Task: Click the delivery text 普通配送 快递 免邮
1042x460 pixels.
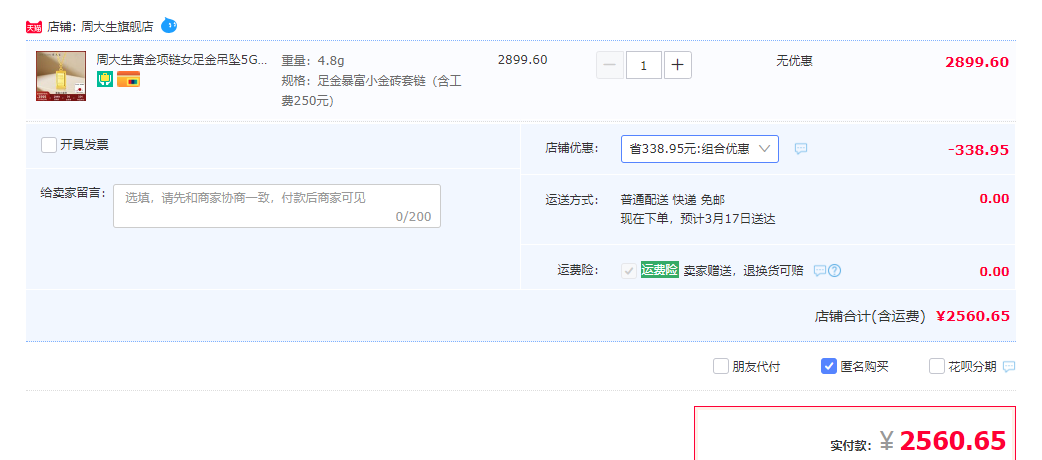Action: (673, 199)
